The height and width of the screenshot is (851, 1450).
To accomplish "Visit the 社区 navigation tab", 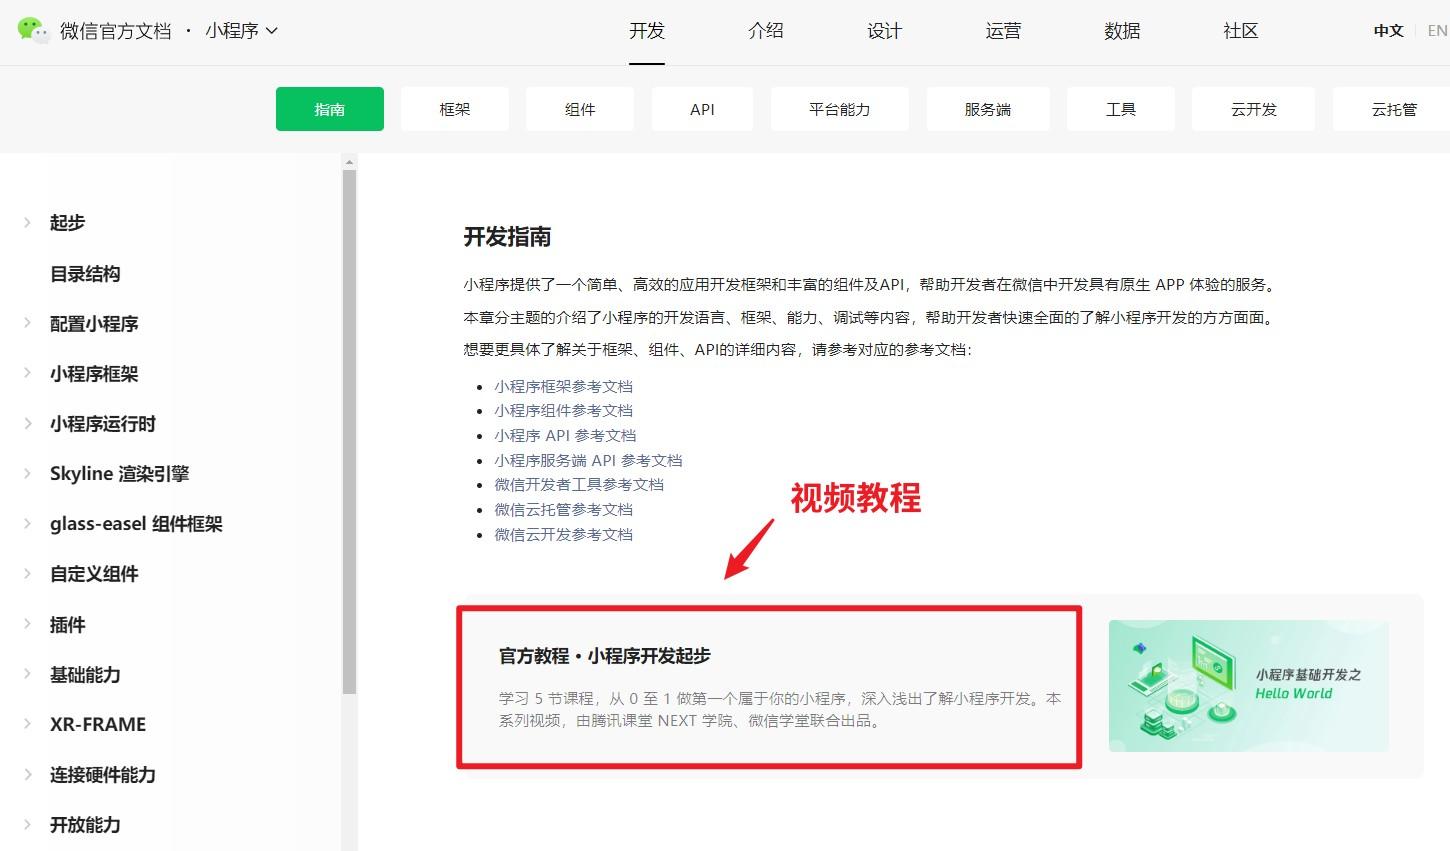I will click(1241, 31).
